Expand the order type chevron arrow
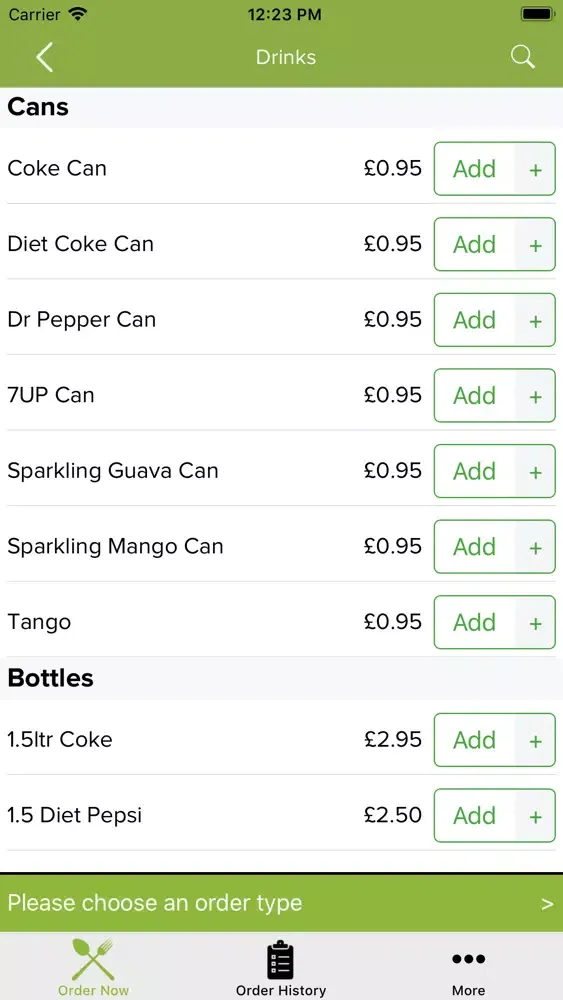563x1000 pixels. [x=546, y=904]
